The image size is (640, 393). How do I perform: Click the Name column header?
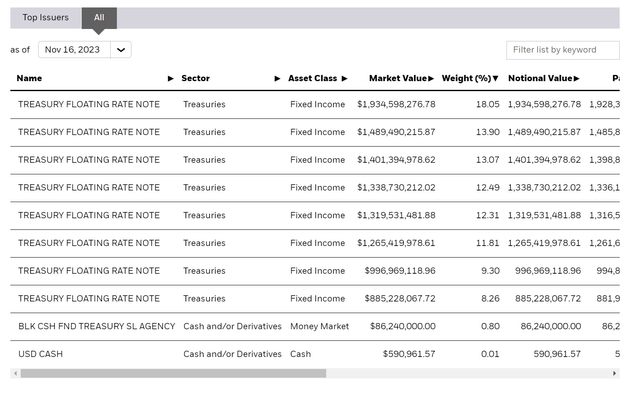(29, 78)
